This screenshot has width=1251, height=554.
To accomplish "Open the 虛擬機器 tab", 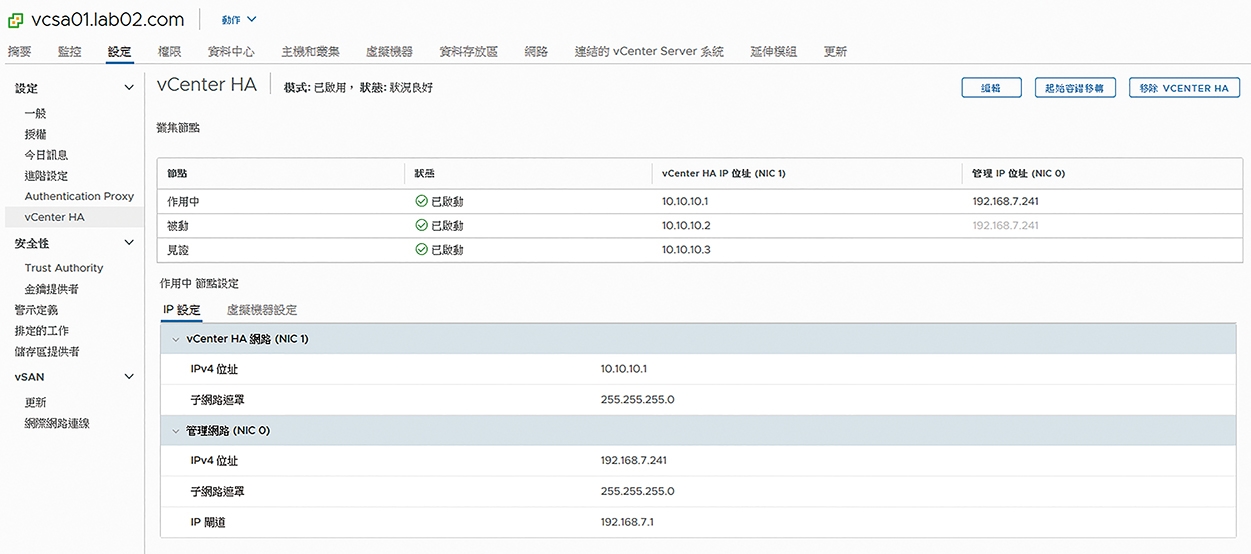I will 389,52.
